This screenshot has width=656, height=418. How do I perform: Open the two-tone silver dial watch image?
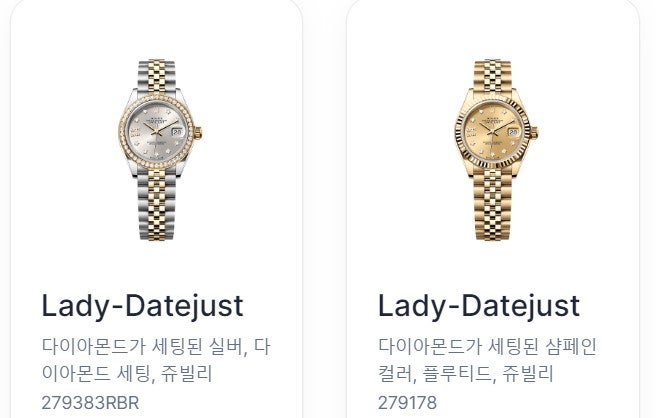[x=160, y=150]
